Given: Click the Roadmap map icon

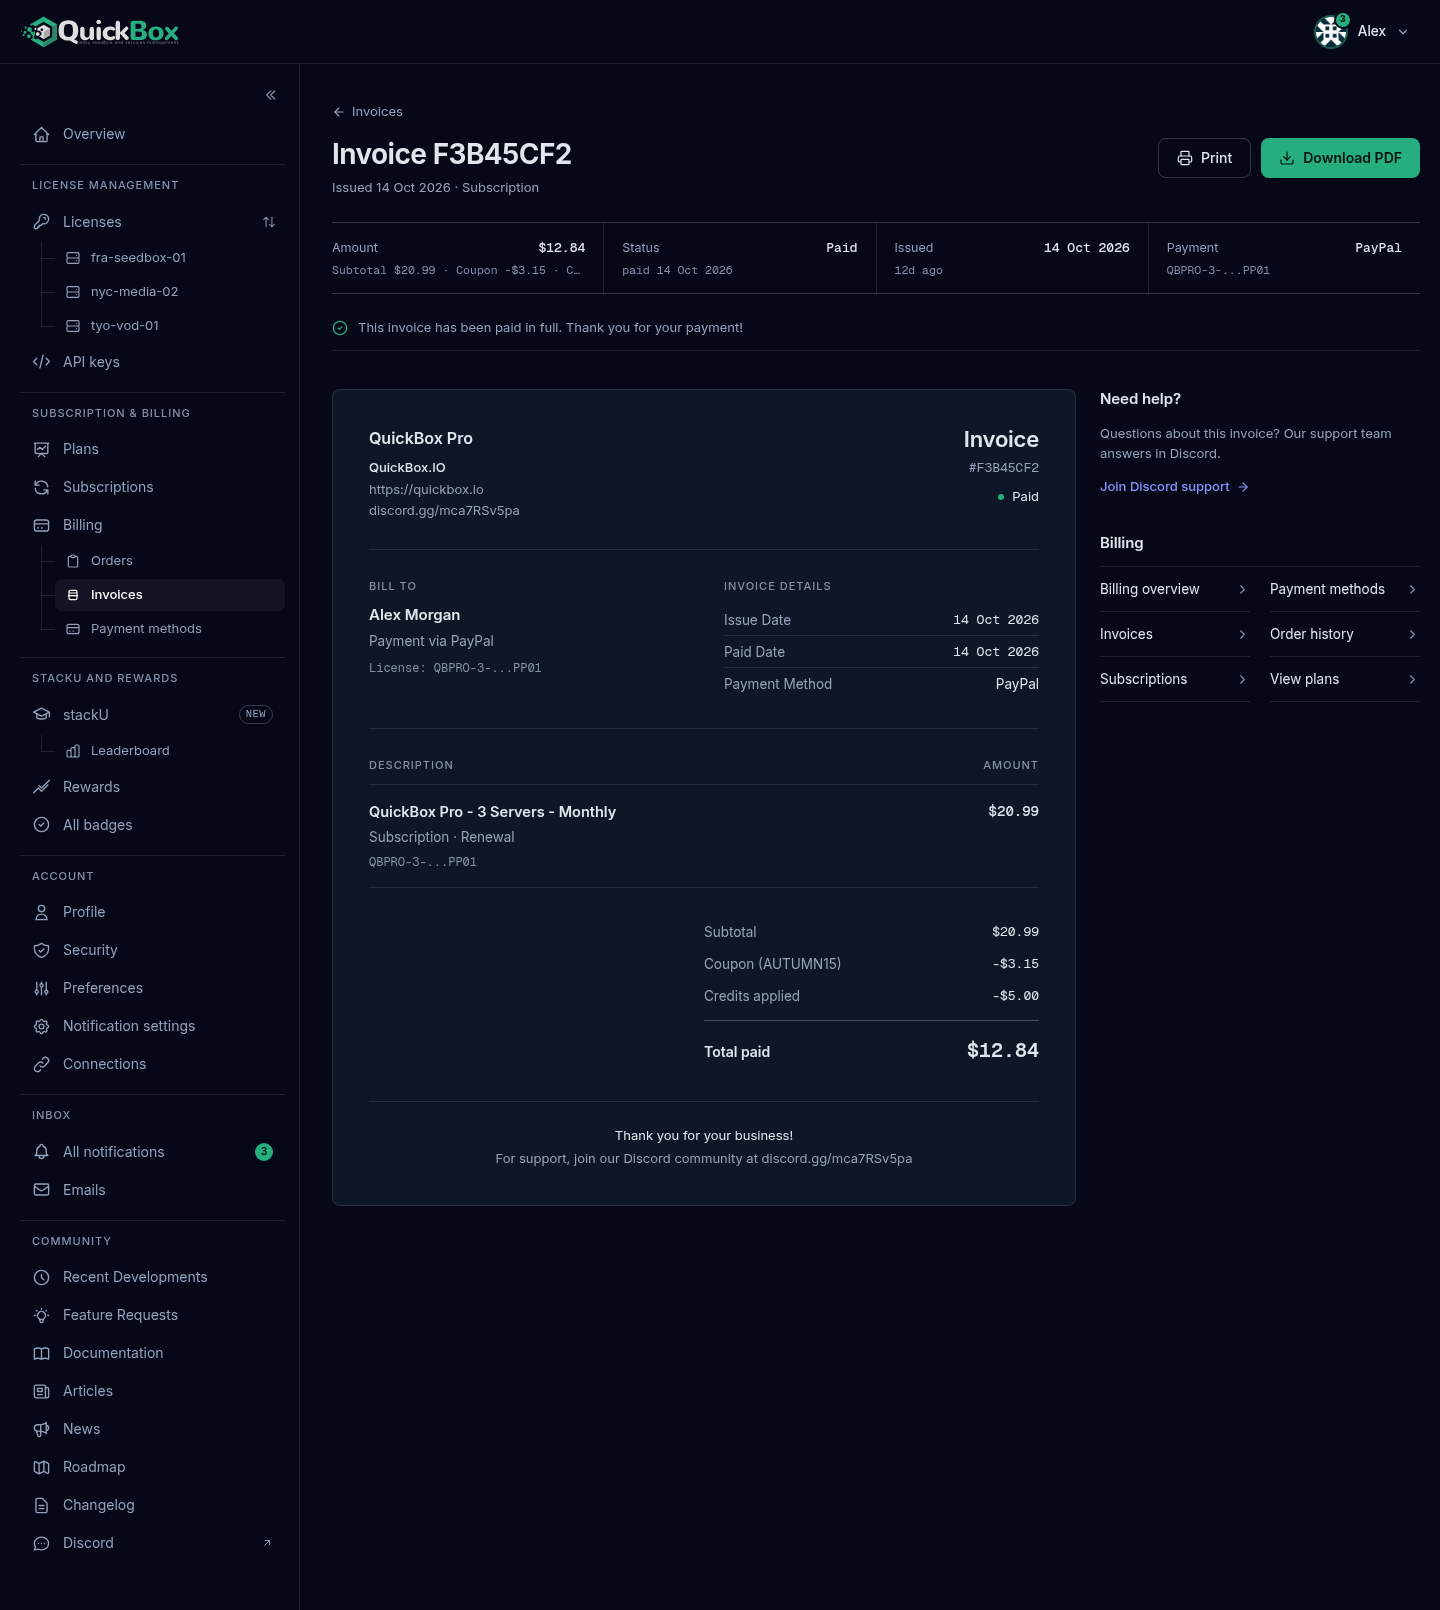Looking at the screenshot, I should [41, 1467].
